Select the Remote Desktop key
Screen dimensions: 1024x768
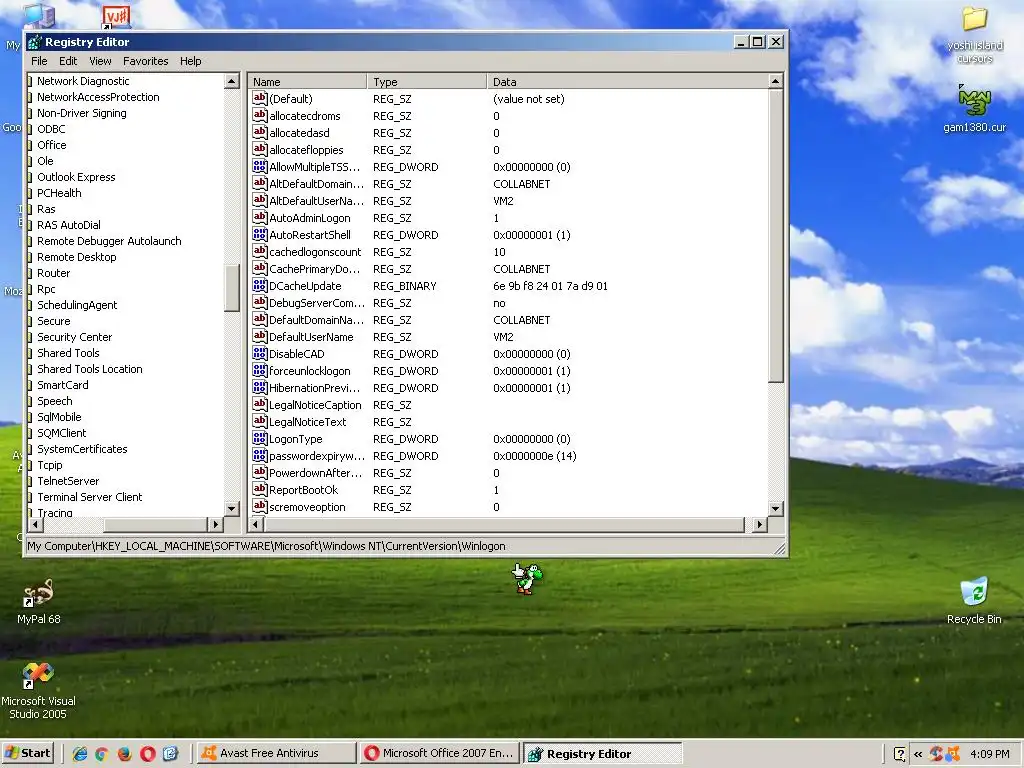[x=76, y=257]
